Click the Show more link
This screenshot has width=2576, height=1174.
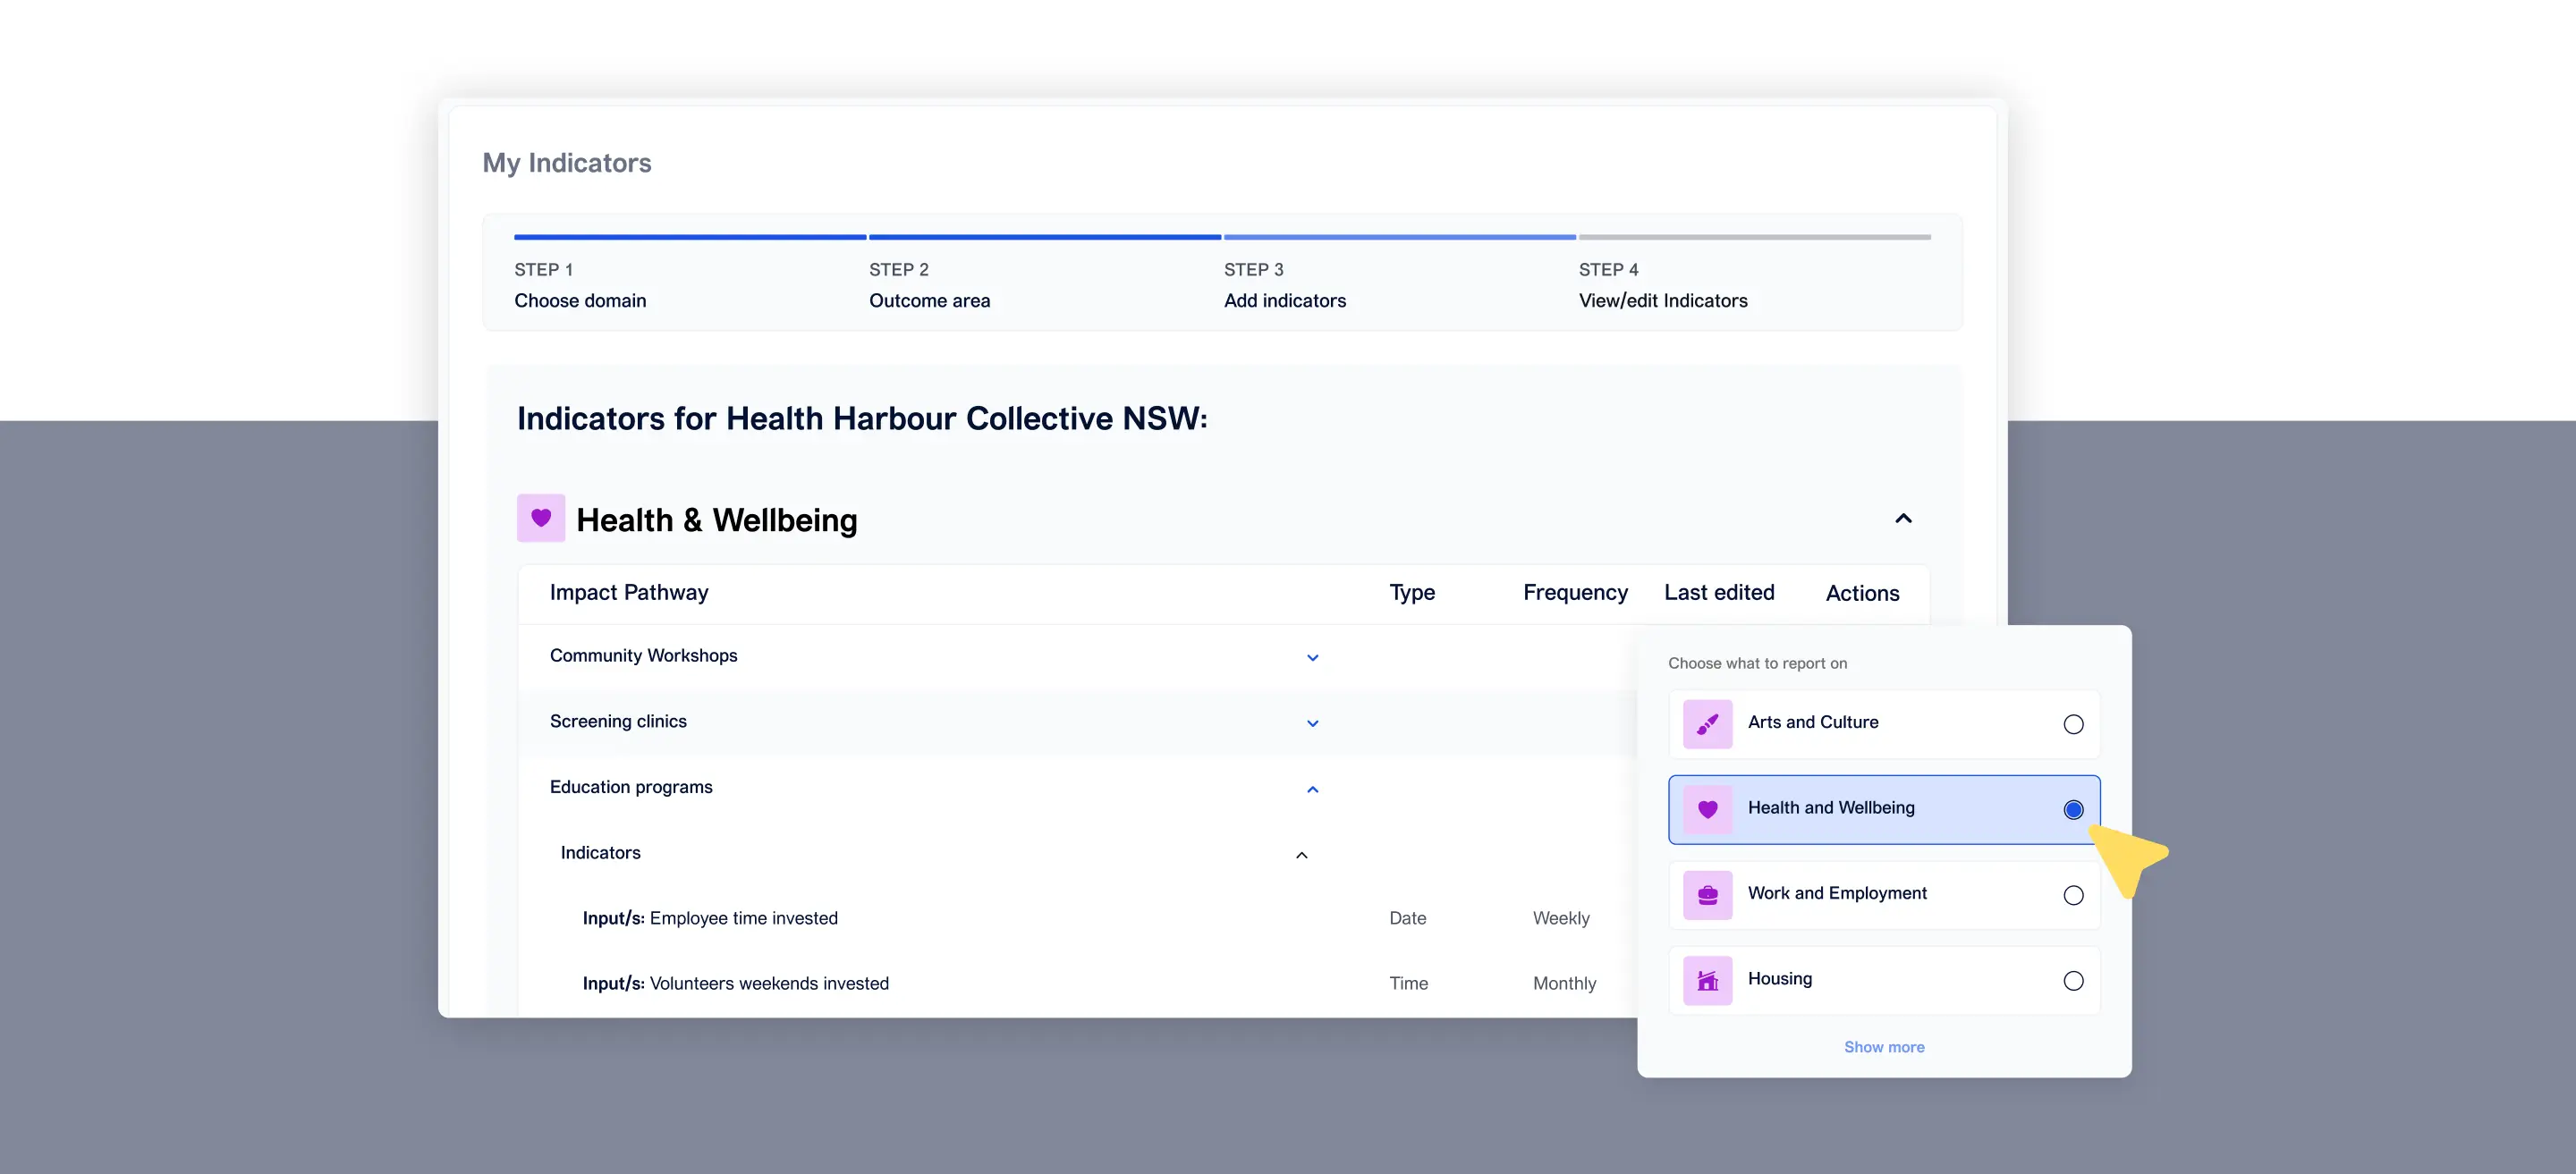pyautogui.click(x=1884, y=1047)
